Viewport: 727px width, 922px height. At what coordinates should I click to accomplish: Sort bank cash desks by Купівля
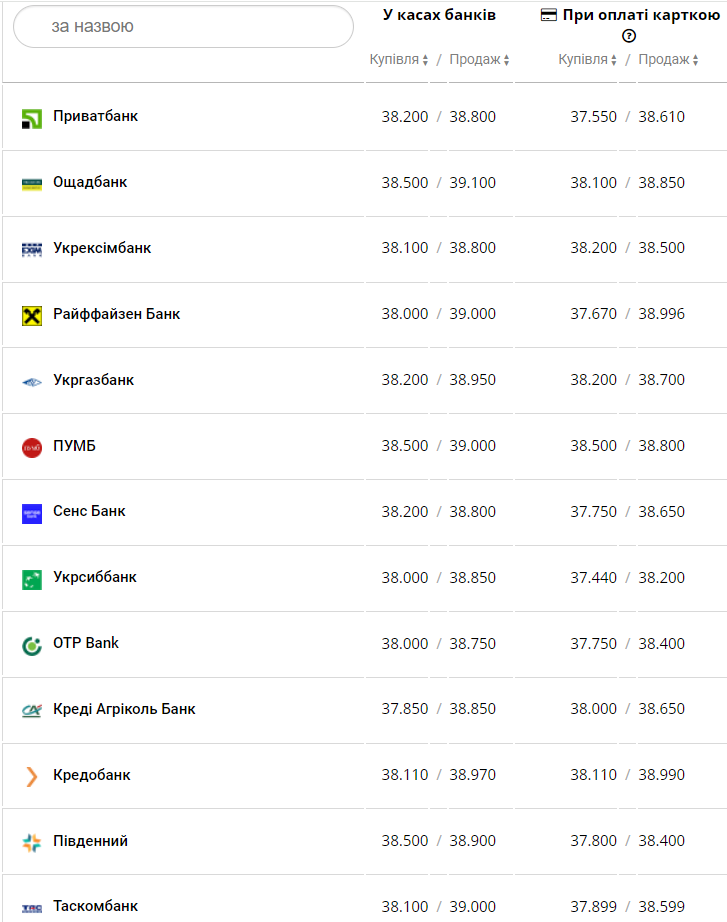coord(399,60)
